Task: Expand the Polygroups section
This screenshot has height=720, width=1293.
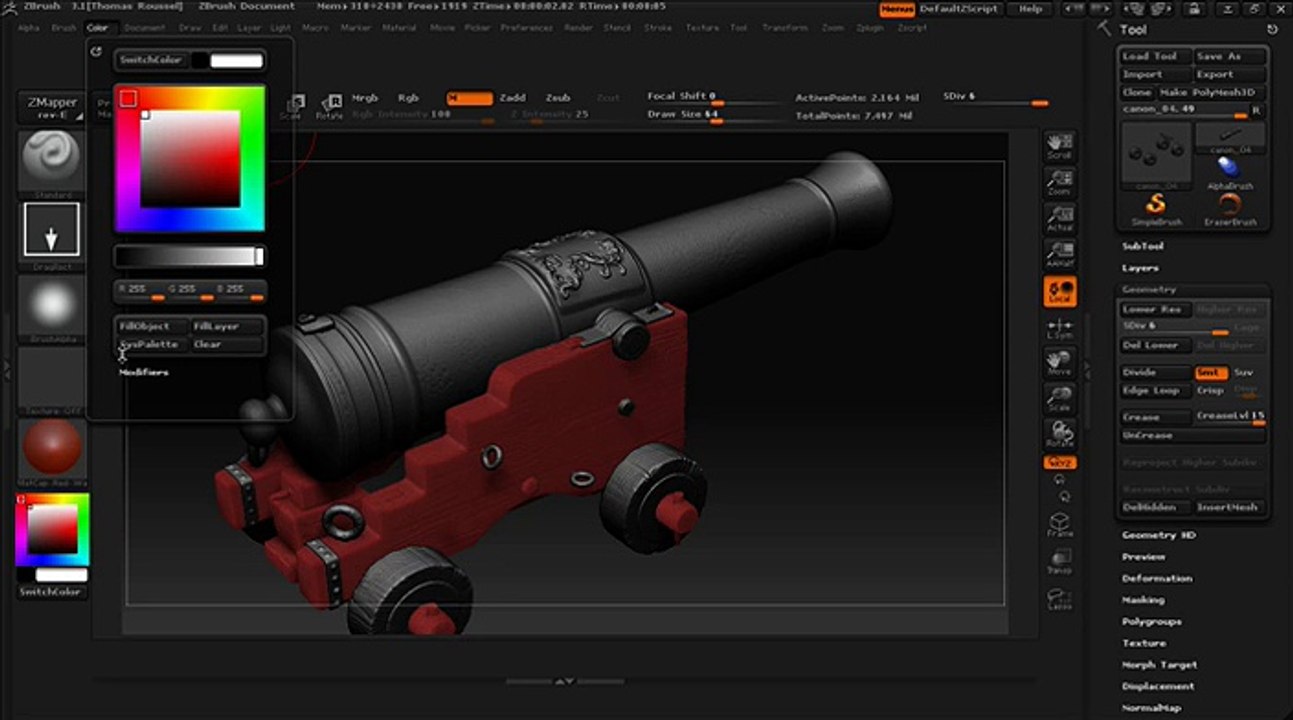Action: click(1152, 622)
